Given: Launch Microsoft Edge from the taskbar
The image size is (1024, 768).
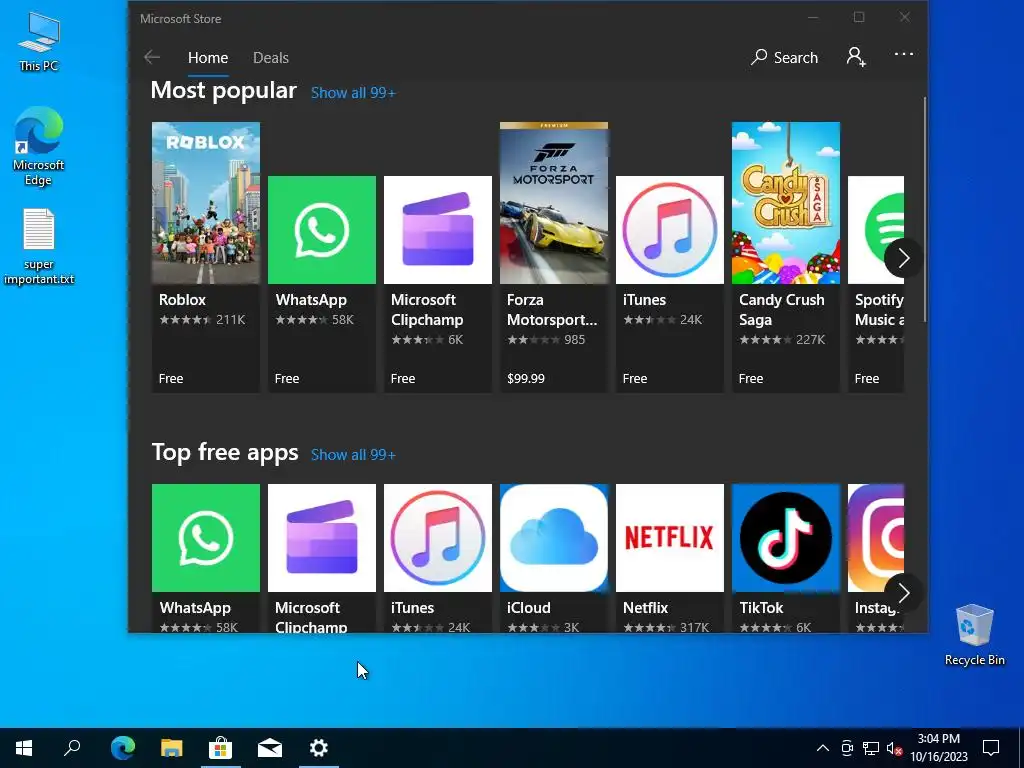Looking at the screenshot, I should (x=122, y=748).
